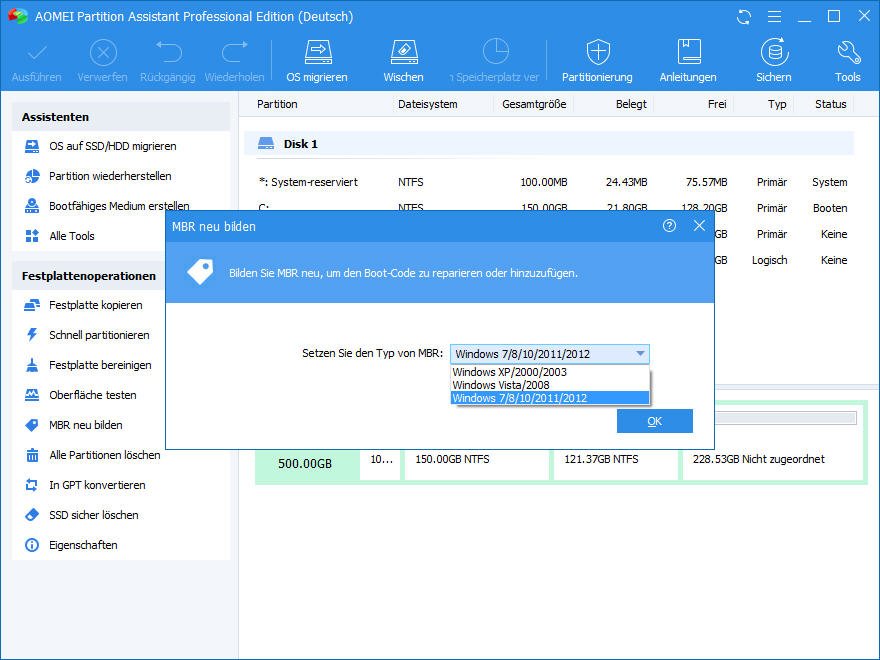Click the Status column header
This screenshot has height=660, width=880.
coord(831,104)
